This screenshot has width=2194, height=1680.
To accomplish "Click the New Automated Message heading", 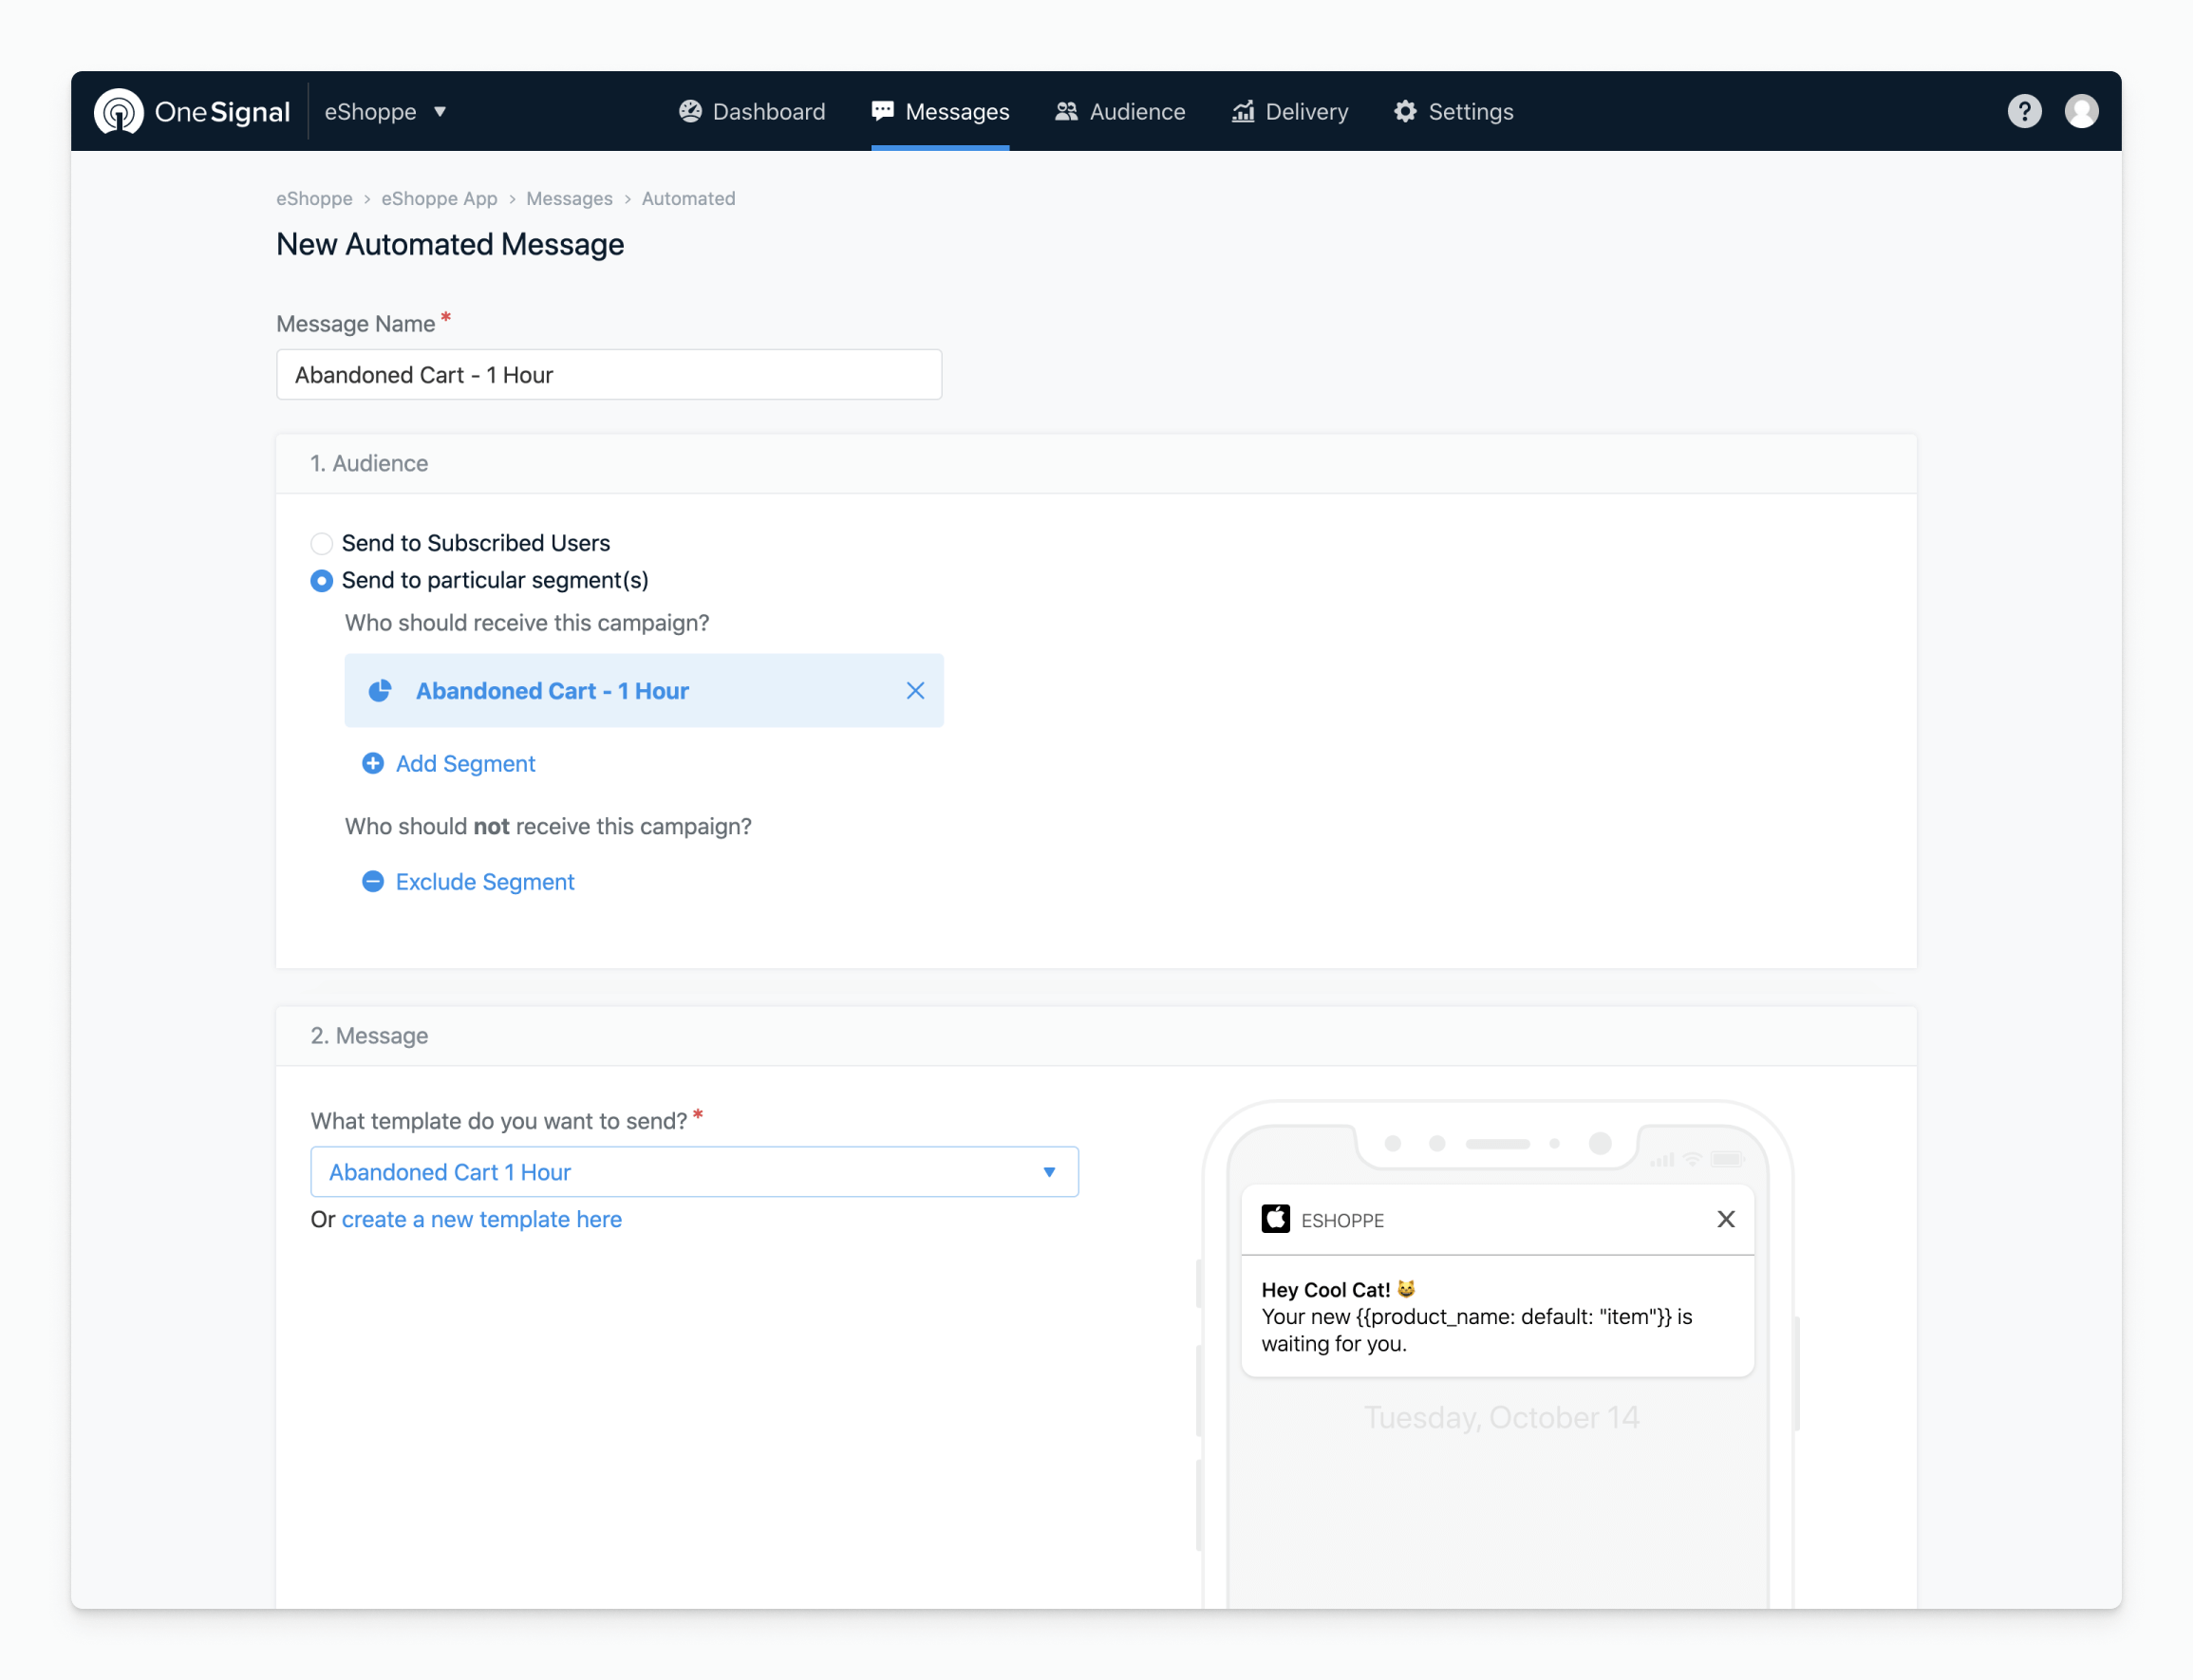I will click(450, 244).
